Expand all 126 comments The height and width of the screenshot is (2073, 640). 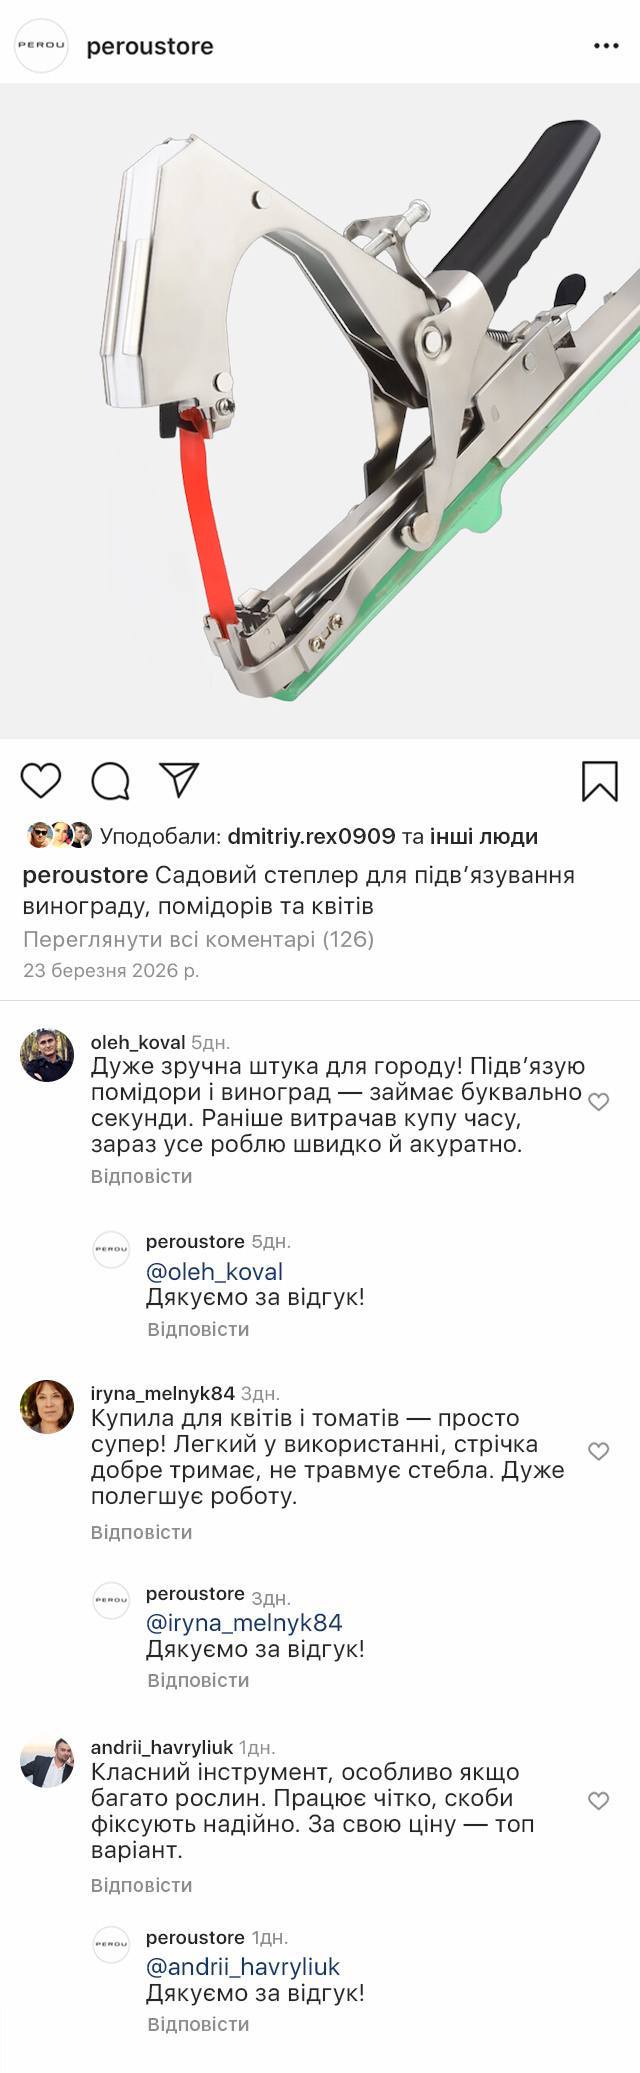pos(198,939)
